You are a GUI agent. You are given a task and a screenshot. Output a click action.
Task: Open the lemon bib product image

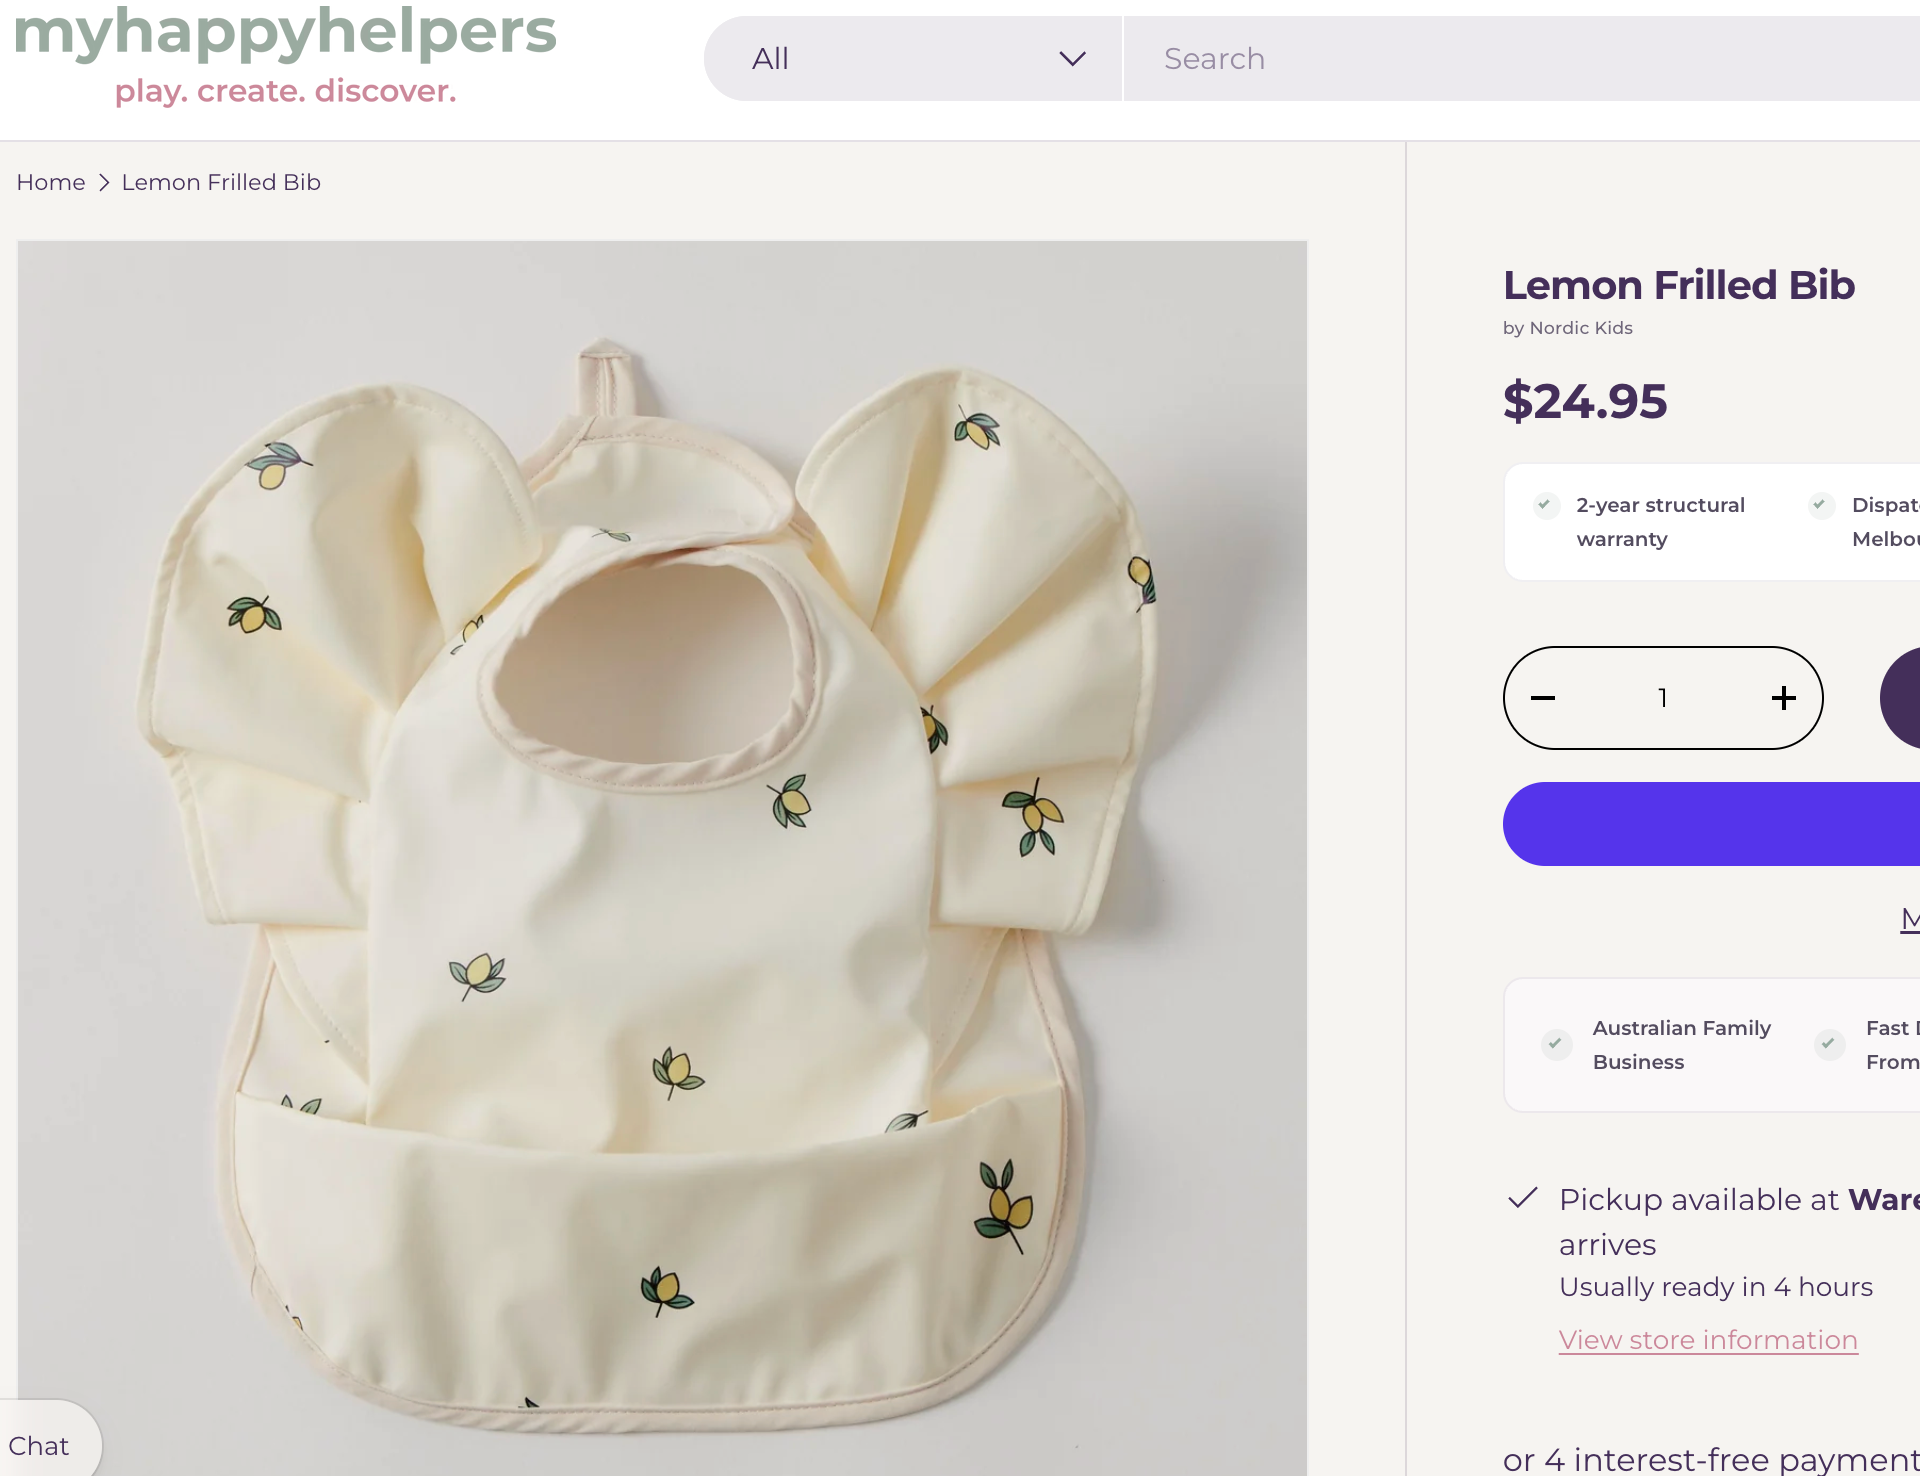[662, 858]
